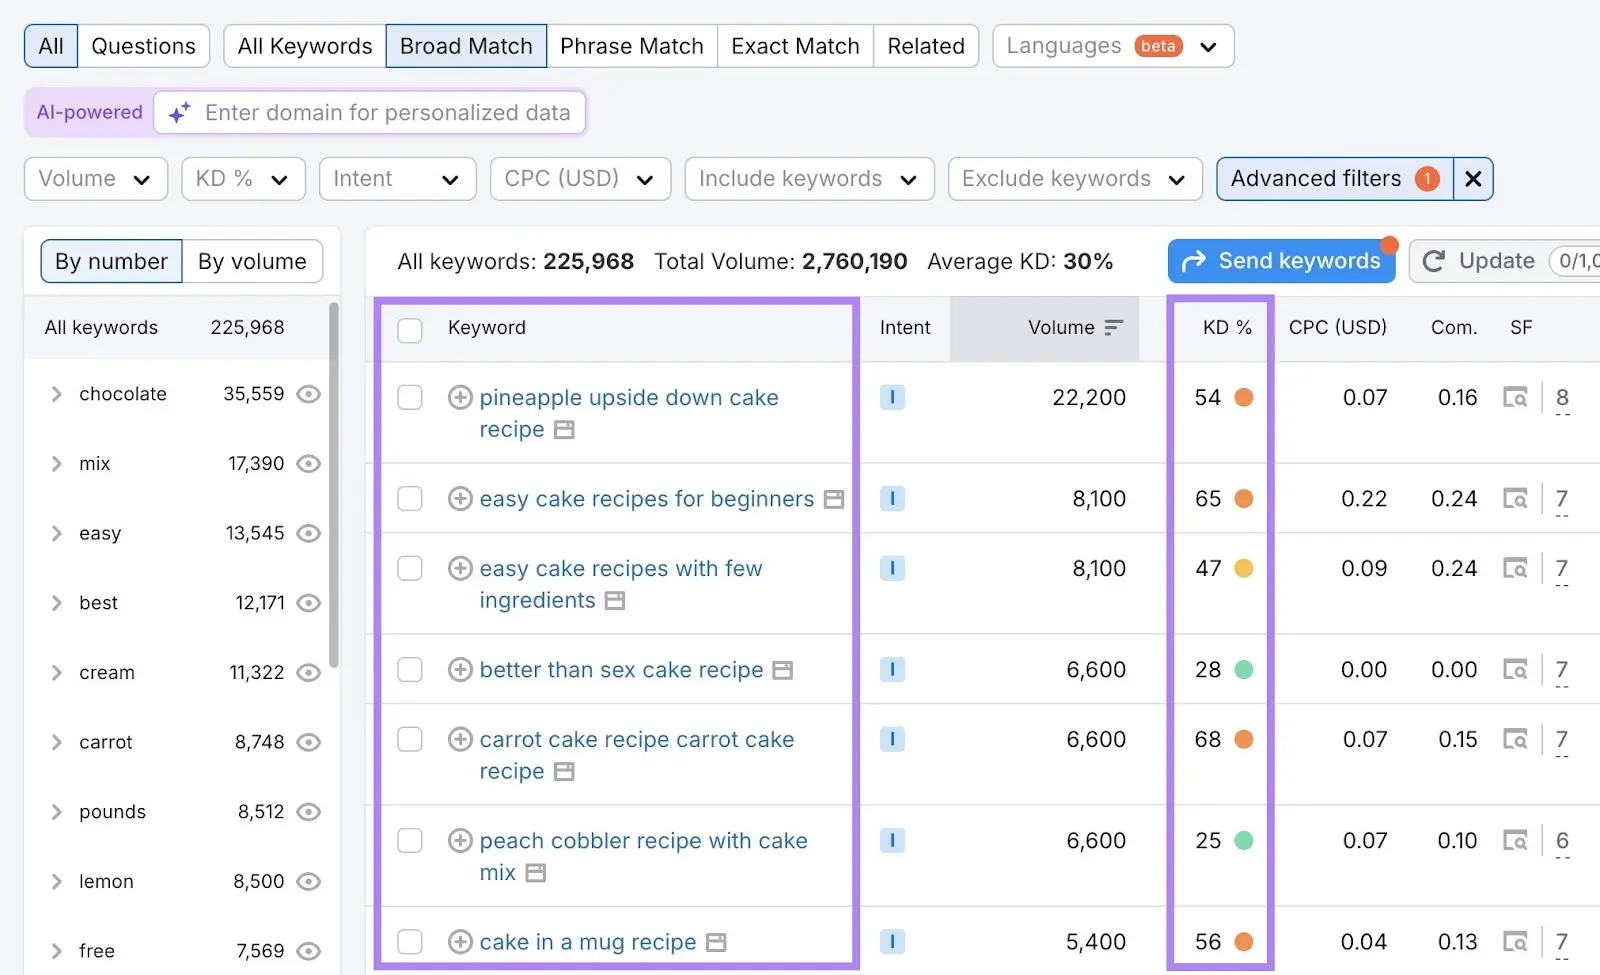The height and width of the screenshot is (975, 1600).
Task: Switch to the Phrase Match tab
Action: pos(631,46)
